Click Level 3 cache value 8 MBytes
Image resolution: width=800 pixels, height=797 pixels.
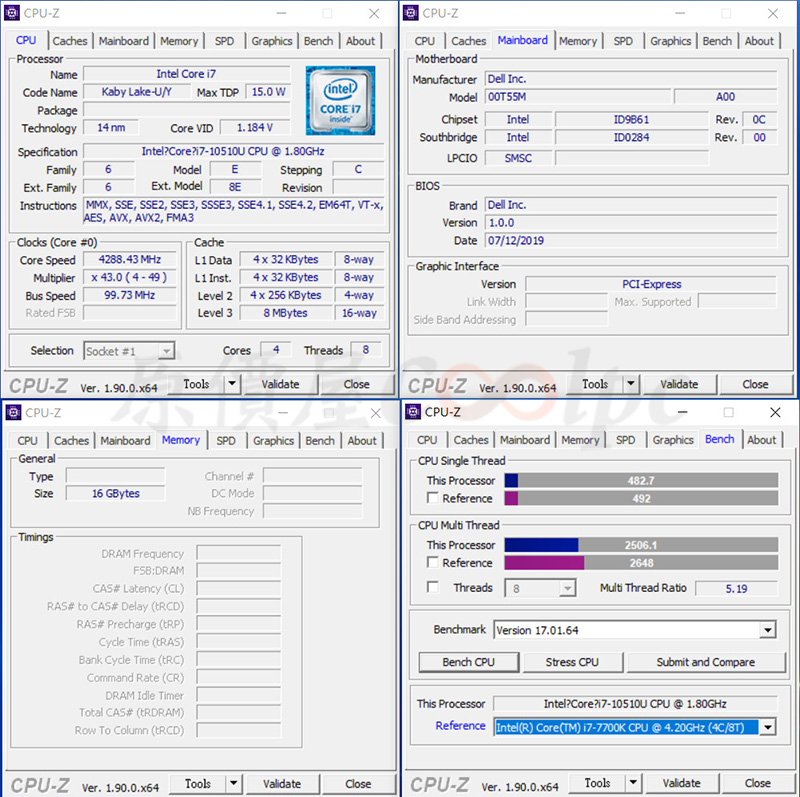point(286,313)
